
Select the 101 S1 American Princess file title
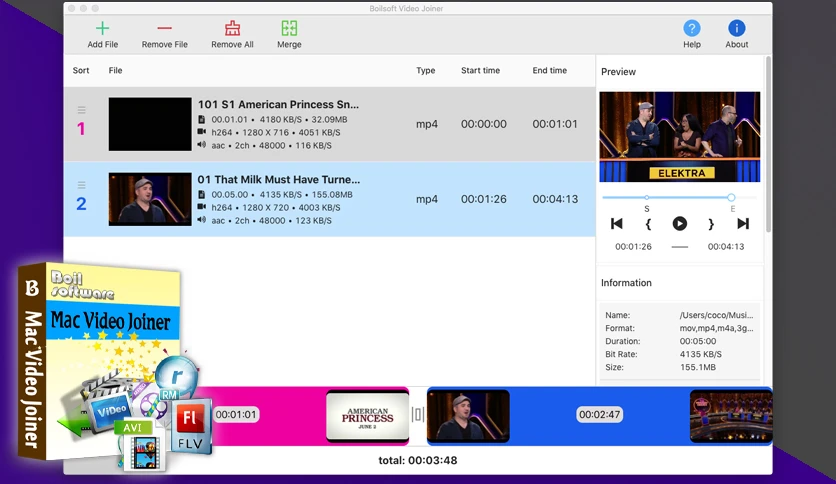tap(278, 104)
